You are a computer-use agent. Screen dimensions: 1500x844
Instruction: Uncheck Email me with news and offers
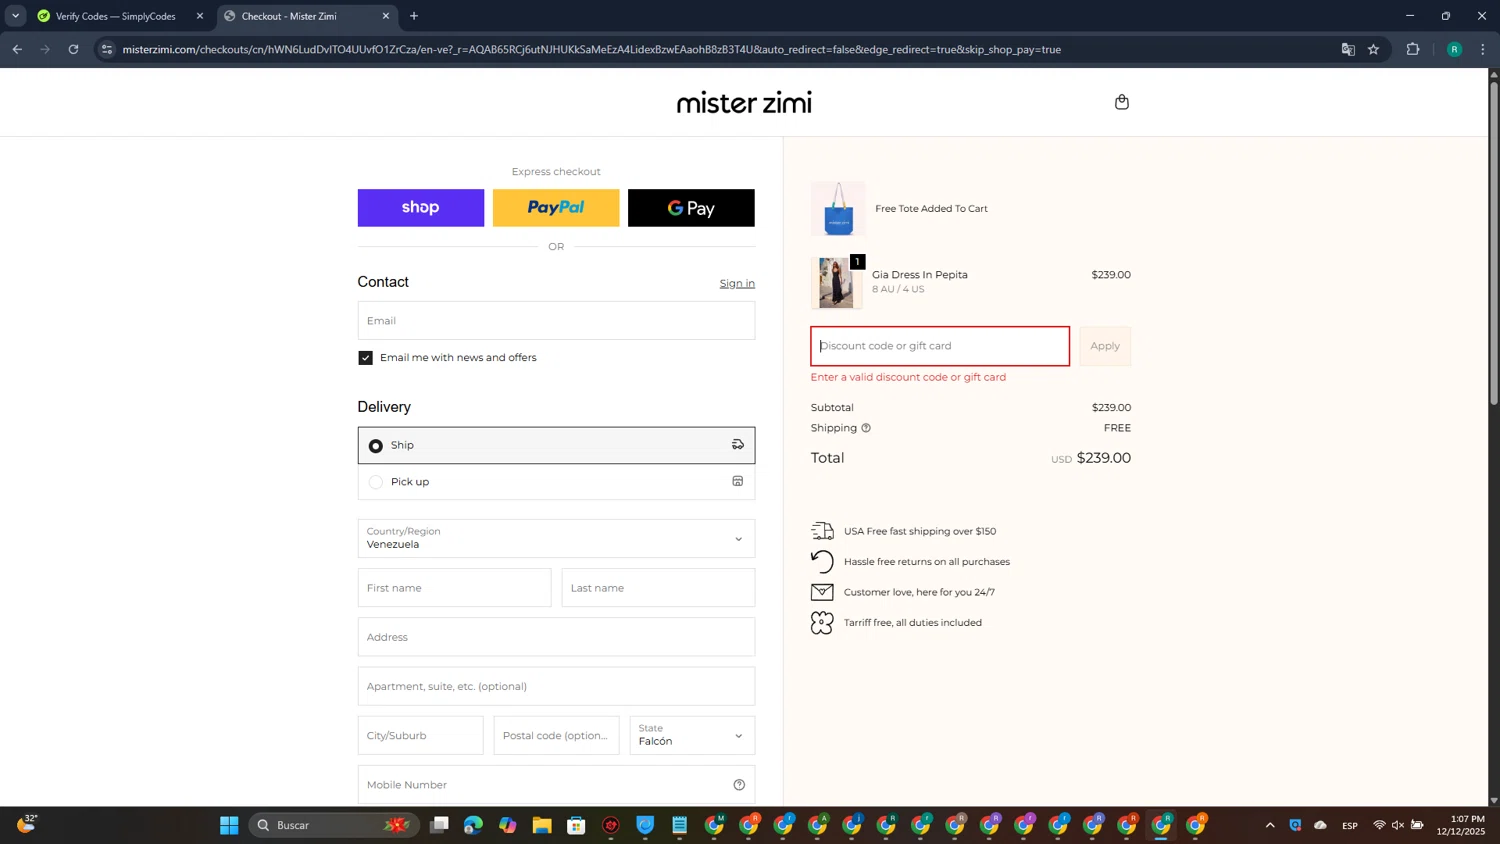(365, 358)
